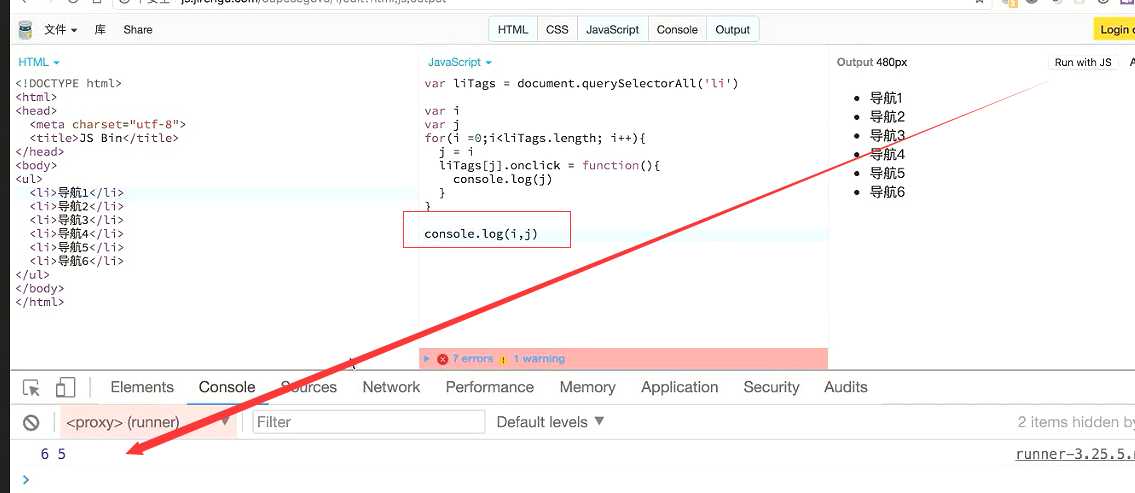Switch to the Application tab

[x=680, y=387]
